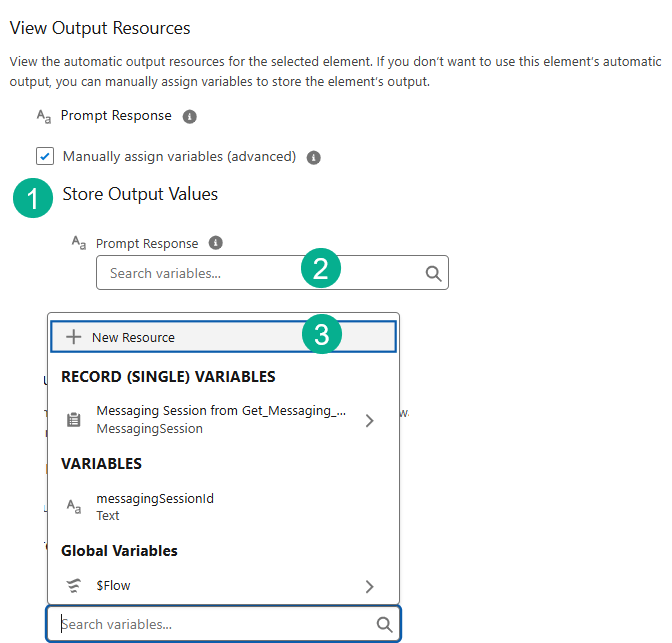Uncheck the Manually assign variables checkbox
Image resolution: width=672 pixels, height=643 pixels.
tap(45, 156)
